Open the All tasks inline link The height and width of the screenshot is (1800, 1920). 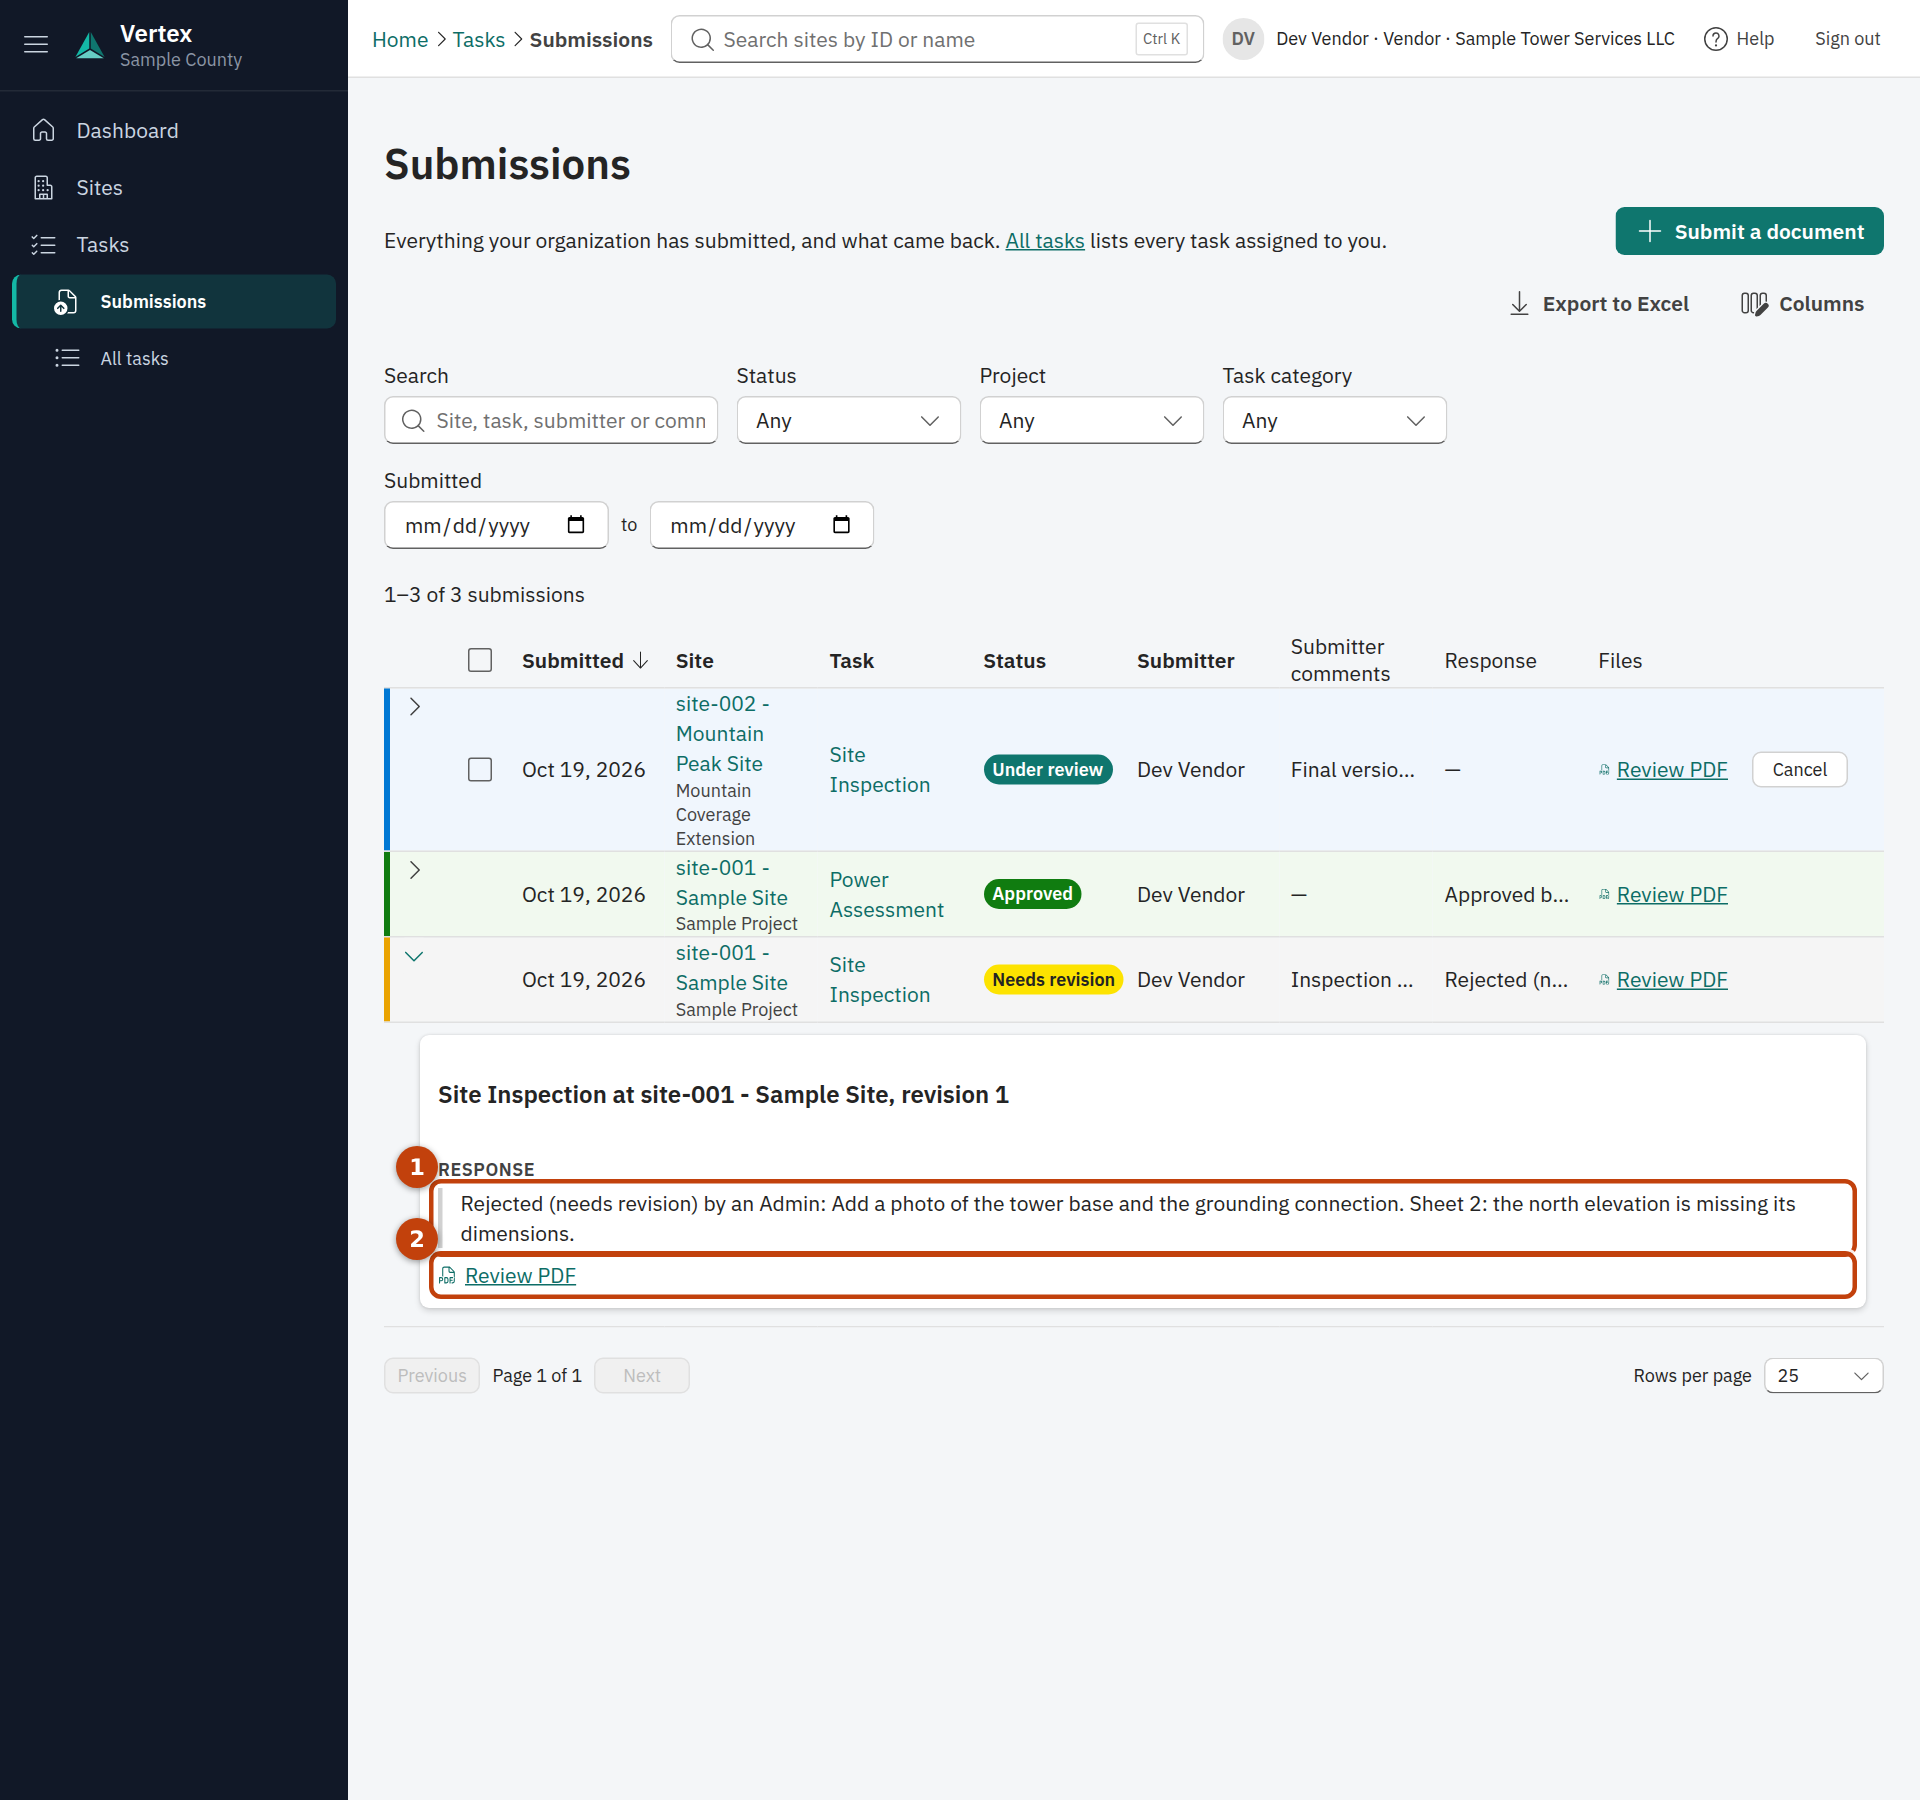(1044, 241)
